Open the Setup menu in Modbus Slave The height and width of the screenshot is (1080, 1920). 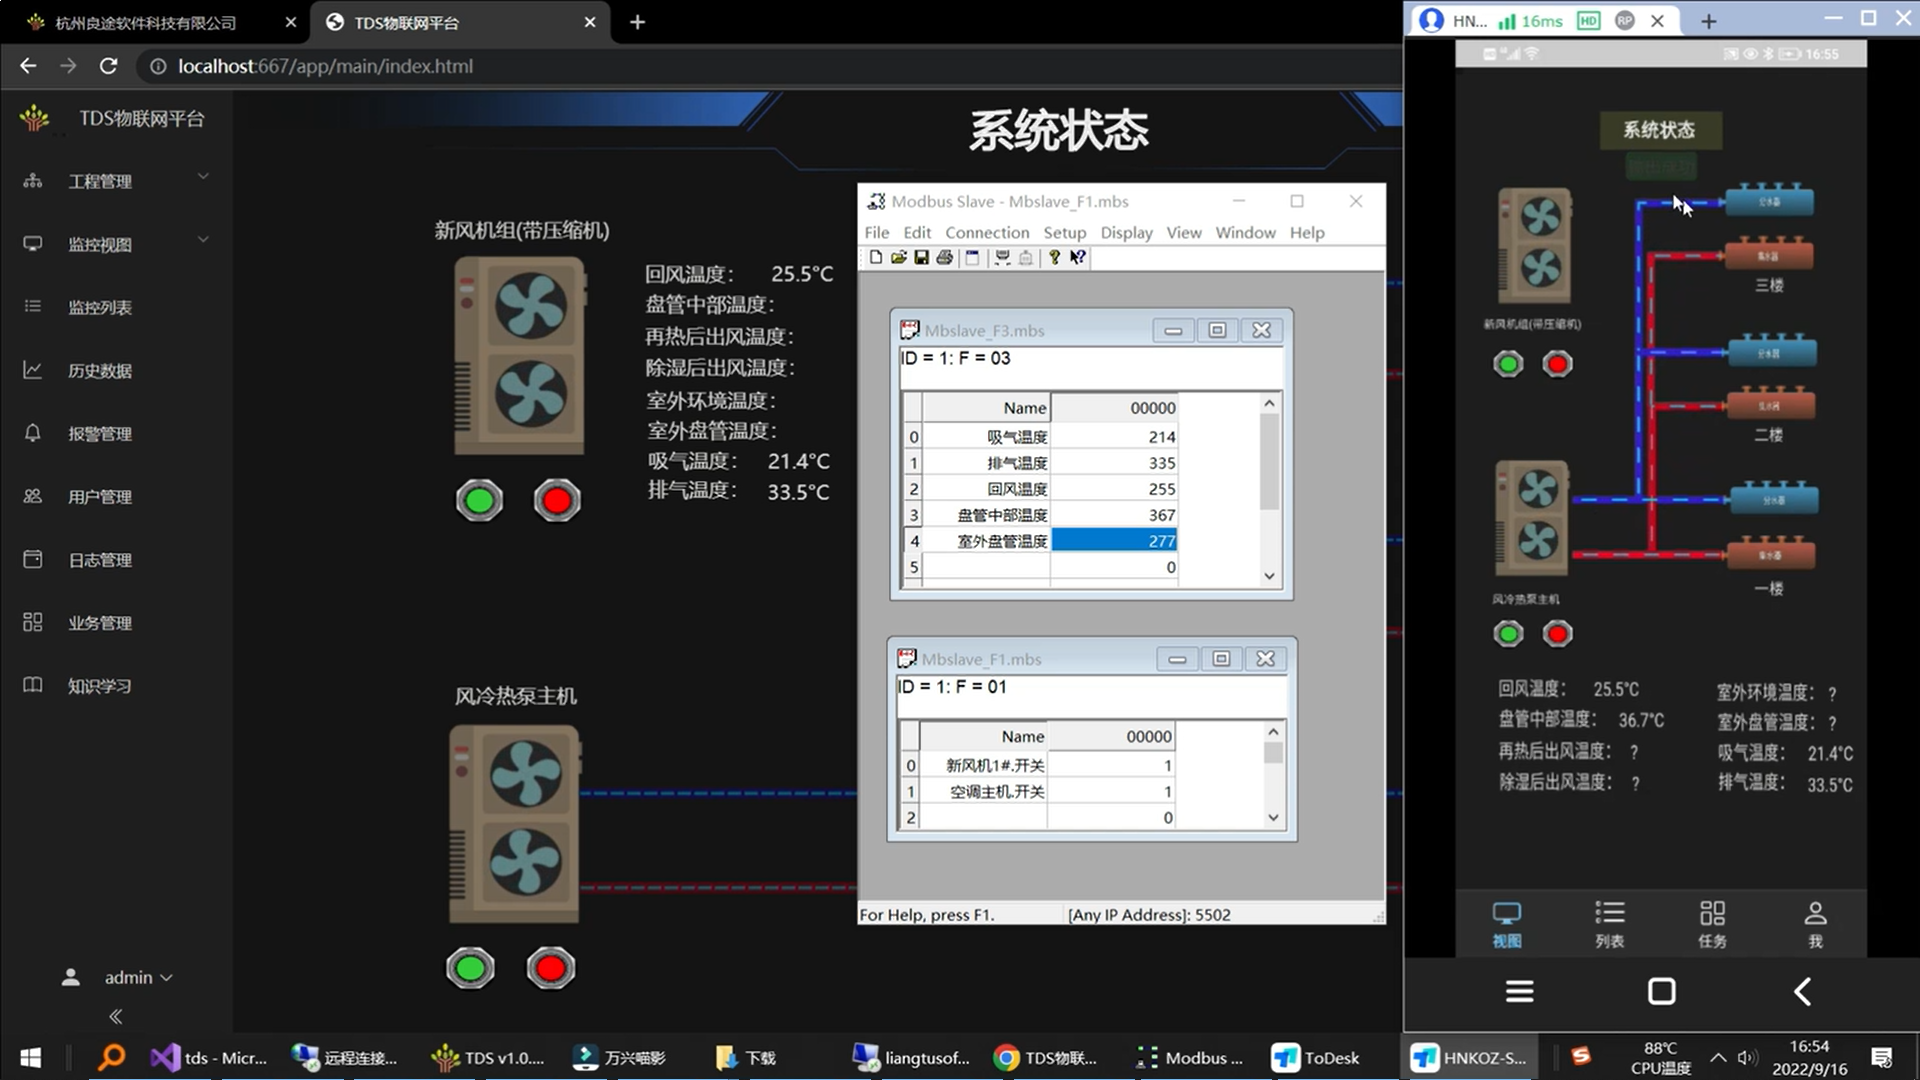click(x=1064, y=232)
